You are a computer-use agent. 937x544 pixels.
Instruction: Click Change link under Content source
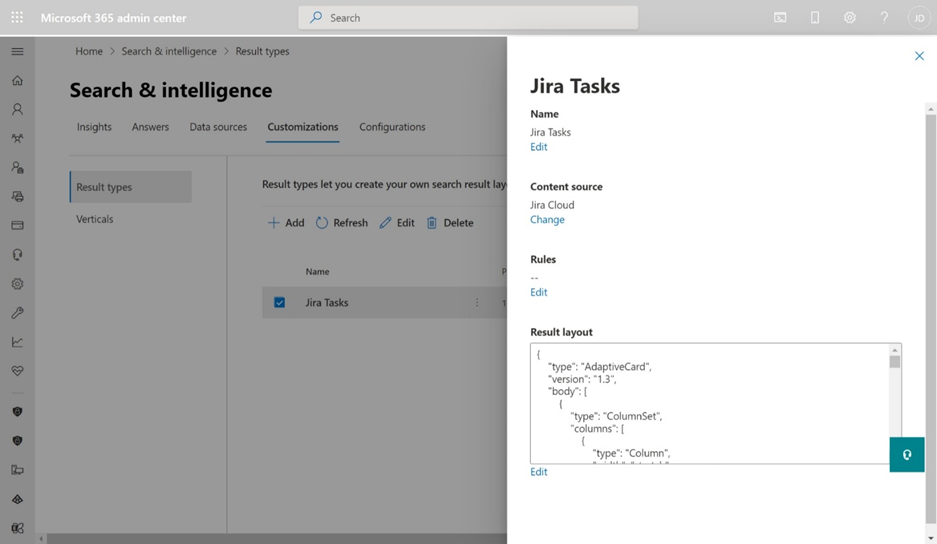pos(547,219)
